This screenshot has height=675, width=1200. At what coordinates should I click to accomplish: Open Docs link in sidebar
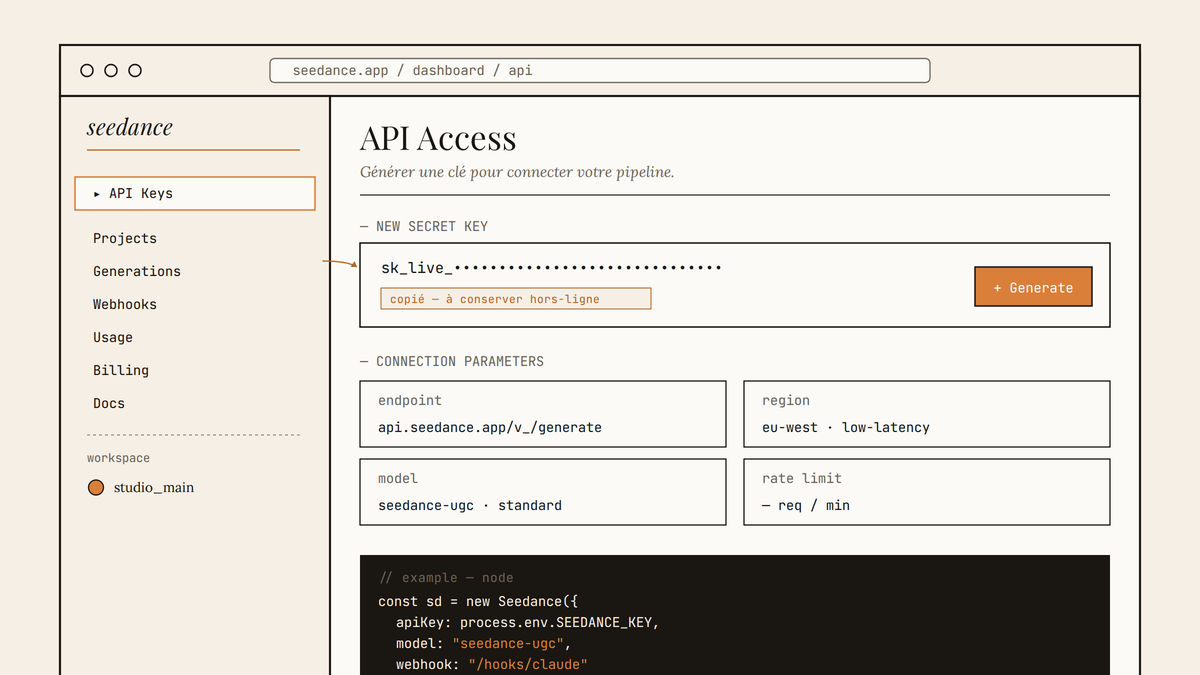coord(109,403)
